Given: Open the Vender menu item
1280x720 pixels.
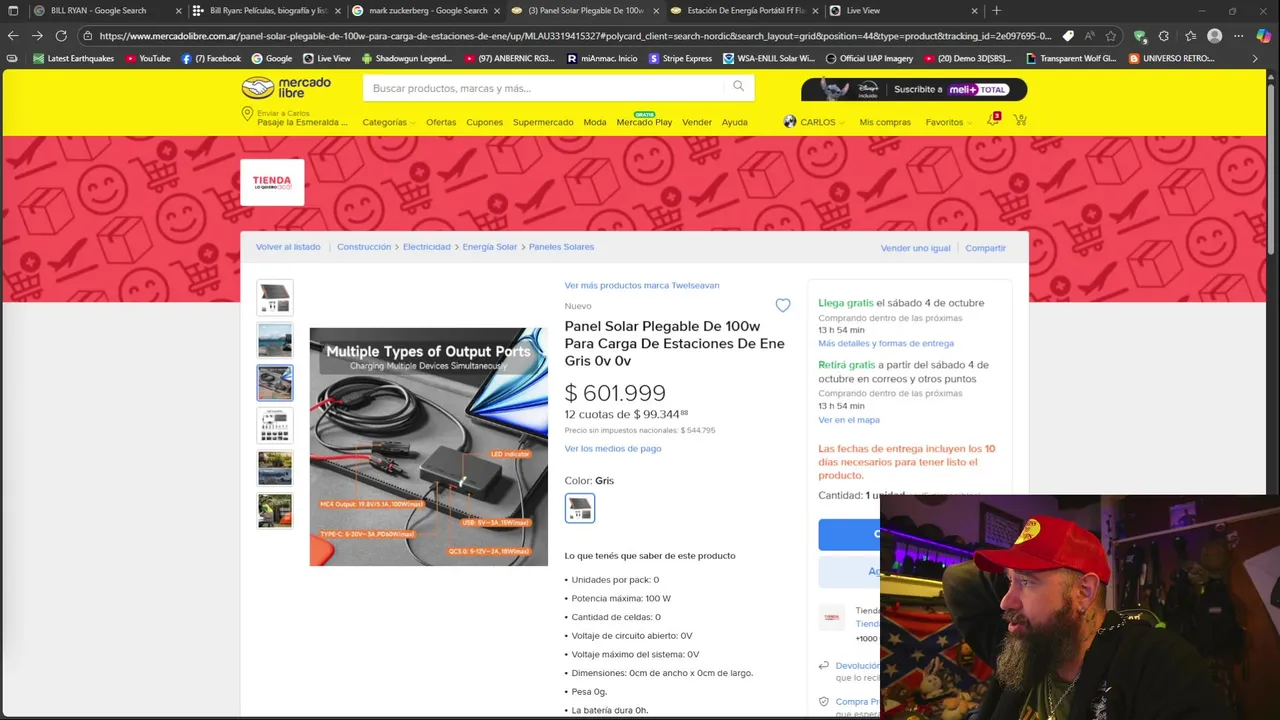Looking at the screenshot, I should [x=697, y=122].
